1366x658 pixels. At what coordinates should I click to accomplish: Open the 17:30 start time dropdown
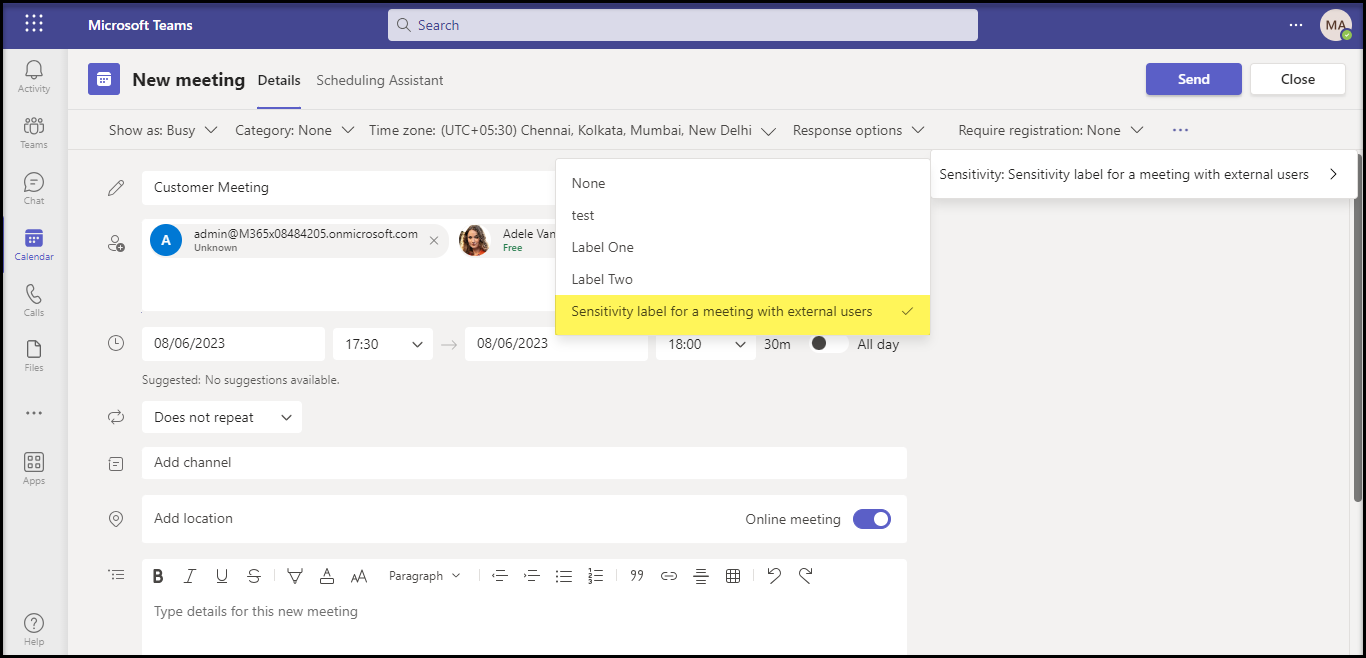(383, 344)
